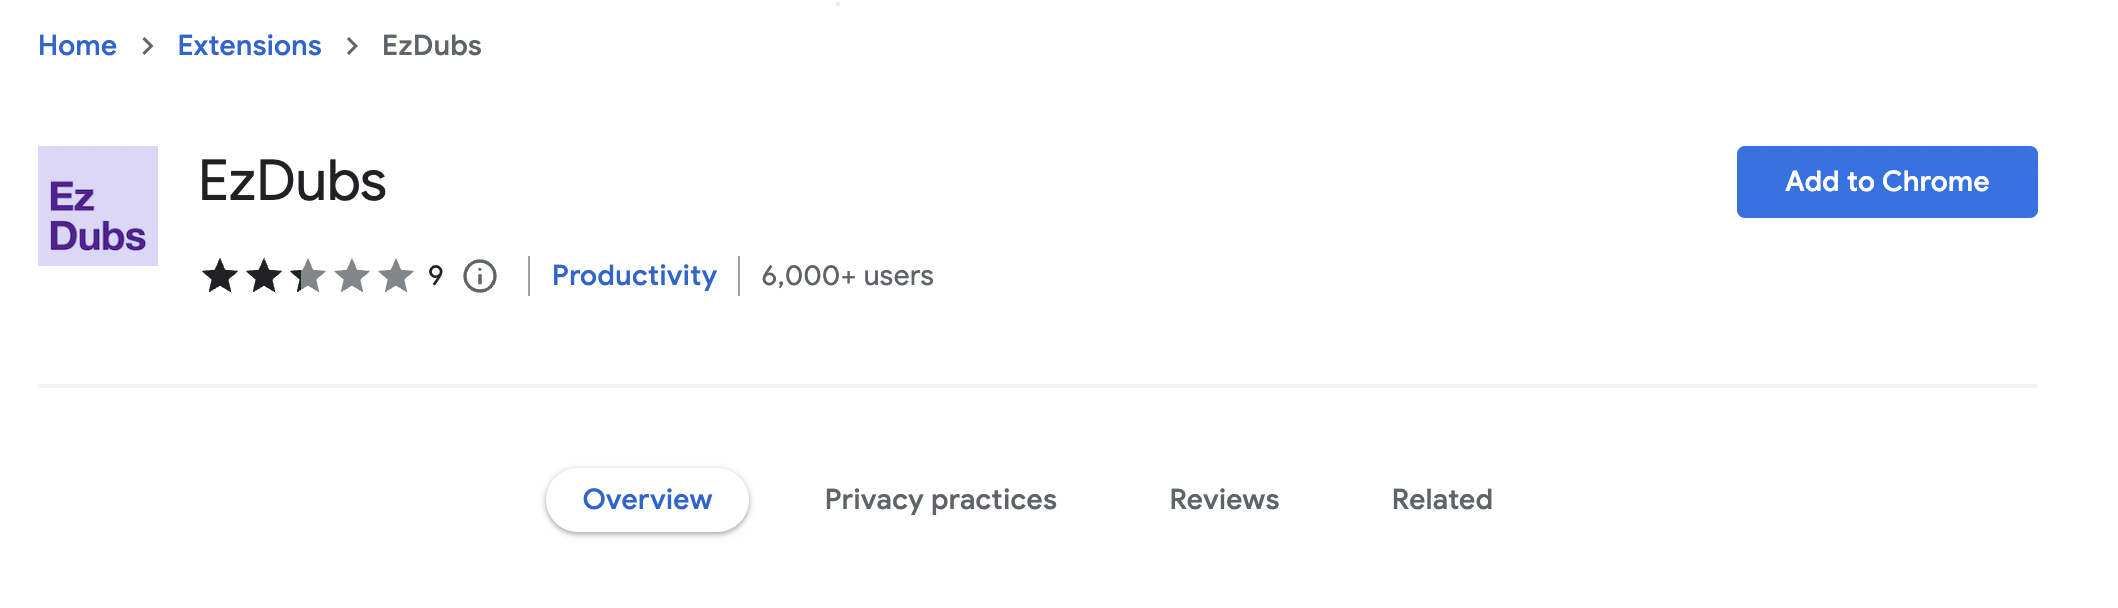The image size is (2118, 608).
Task: Open the Reviews tab
Action: pyautogui.click(x=1224, y=499)
